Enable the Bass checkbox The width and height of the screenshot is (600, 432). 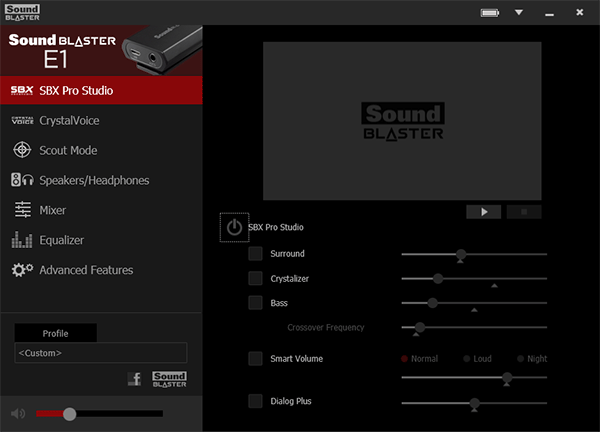click(255, 303)
